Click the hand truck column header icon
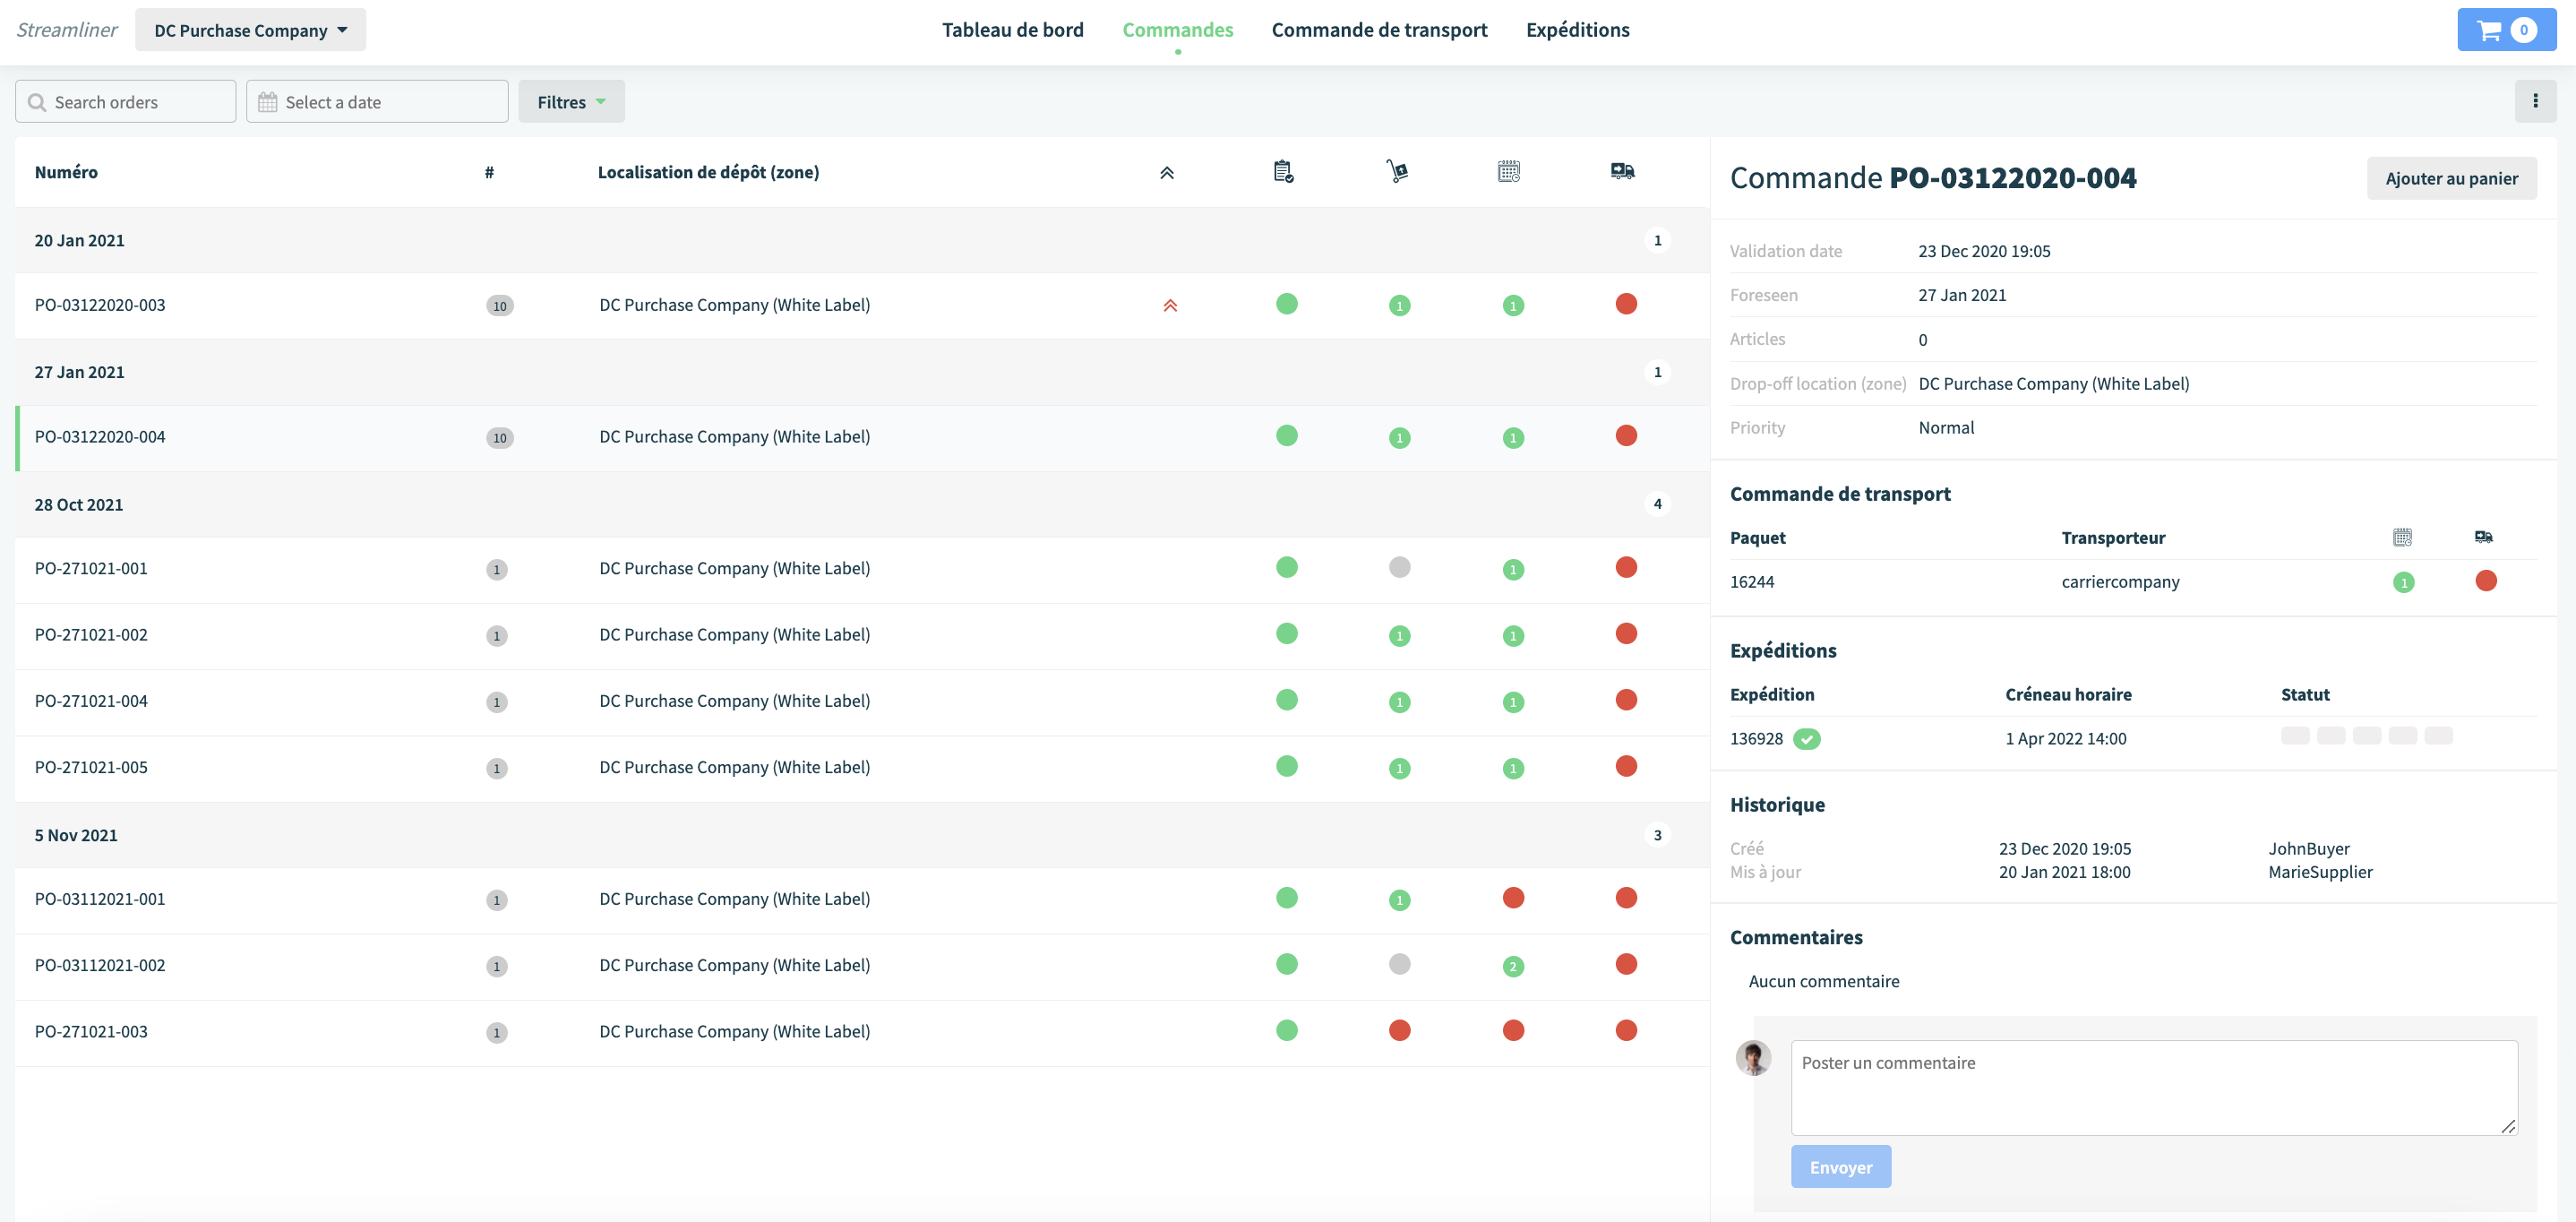The image size is (2576, 1222). pyautogui.click(x=1397, y=172)
